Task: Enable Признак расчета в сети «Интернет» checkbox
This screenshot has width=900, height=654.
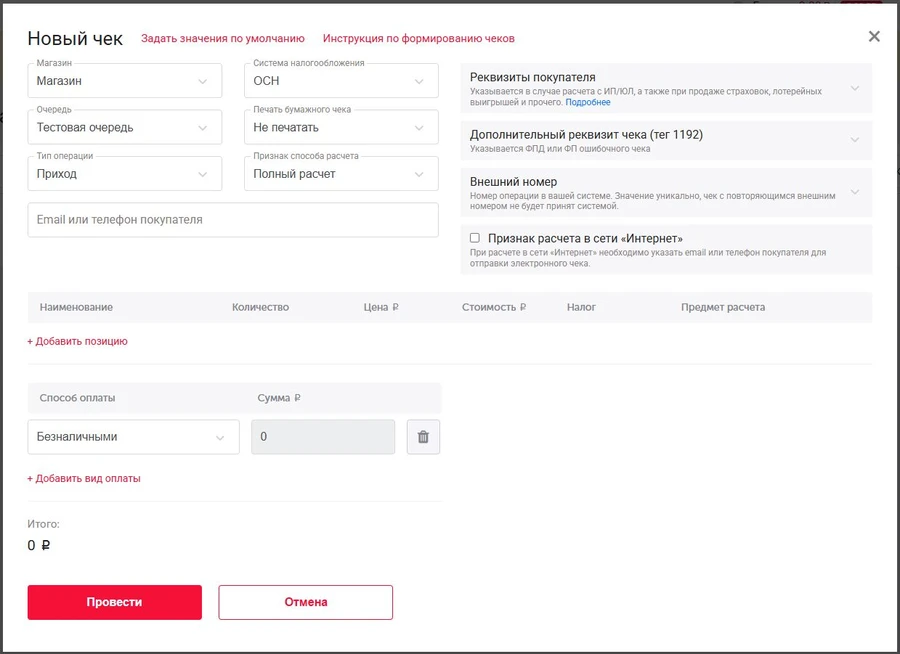Action: (x=475, y=239)
